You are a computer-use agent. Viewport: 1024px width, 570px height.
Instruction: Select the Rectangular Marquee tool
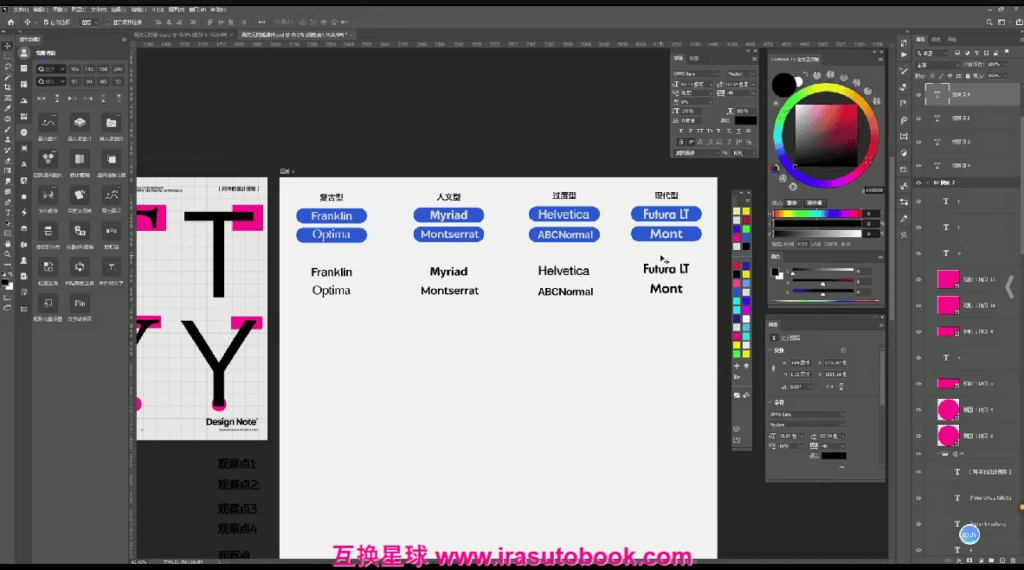[x=8, y=56]
